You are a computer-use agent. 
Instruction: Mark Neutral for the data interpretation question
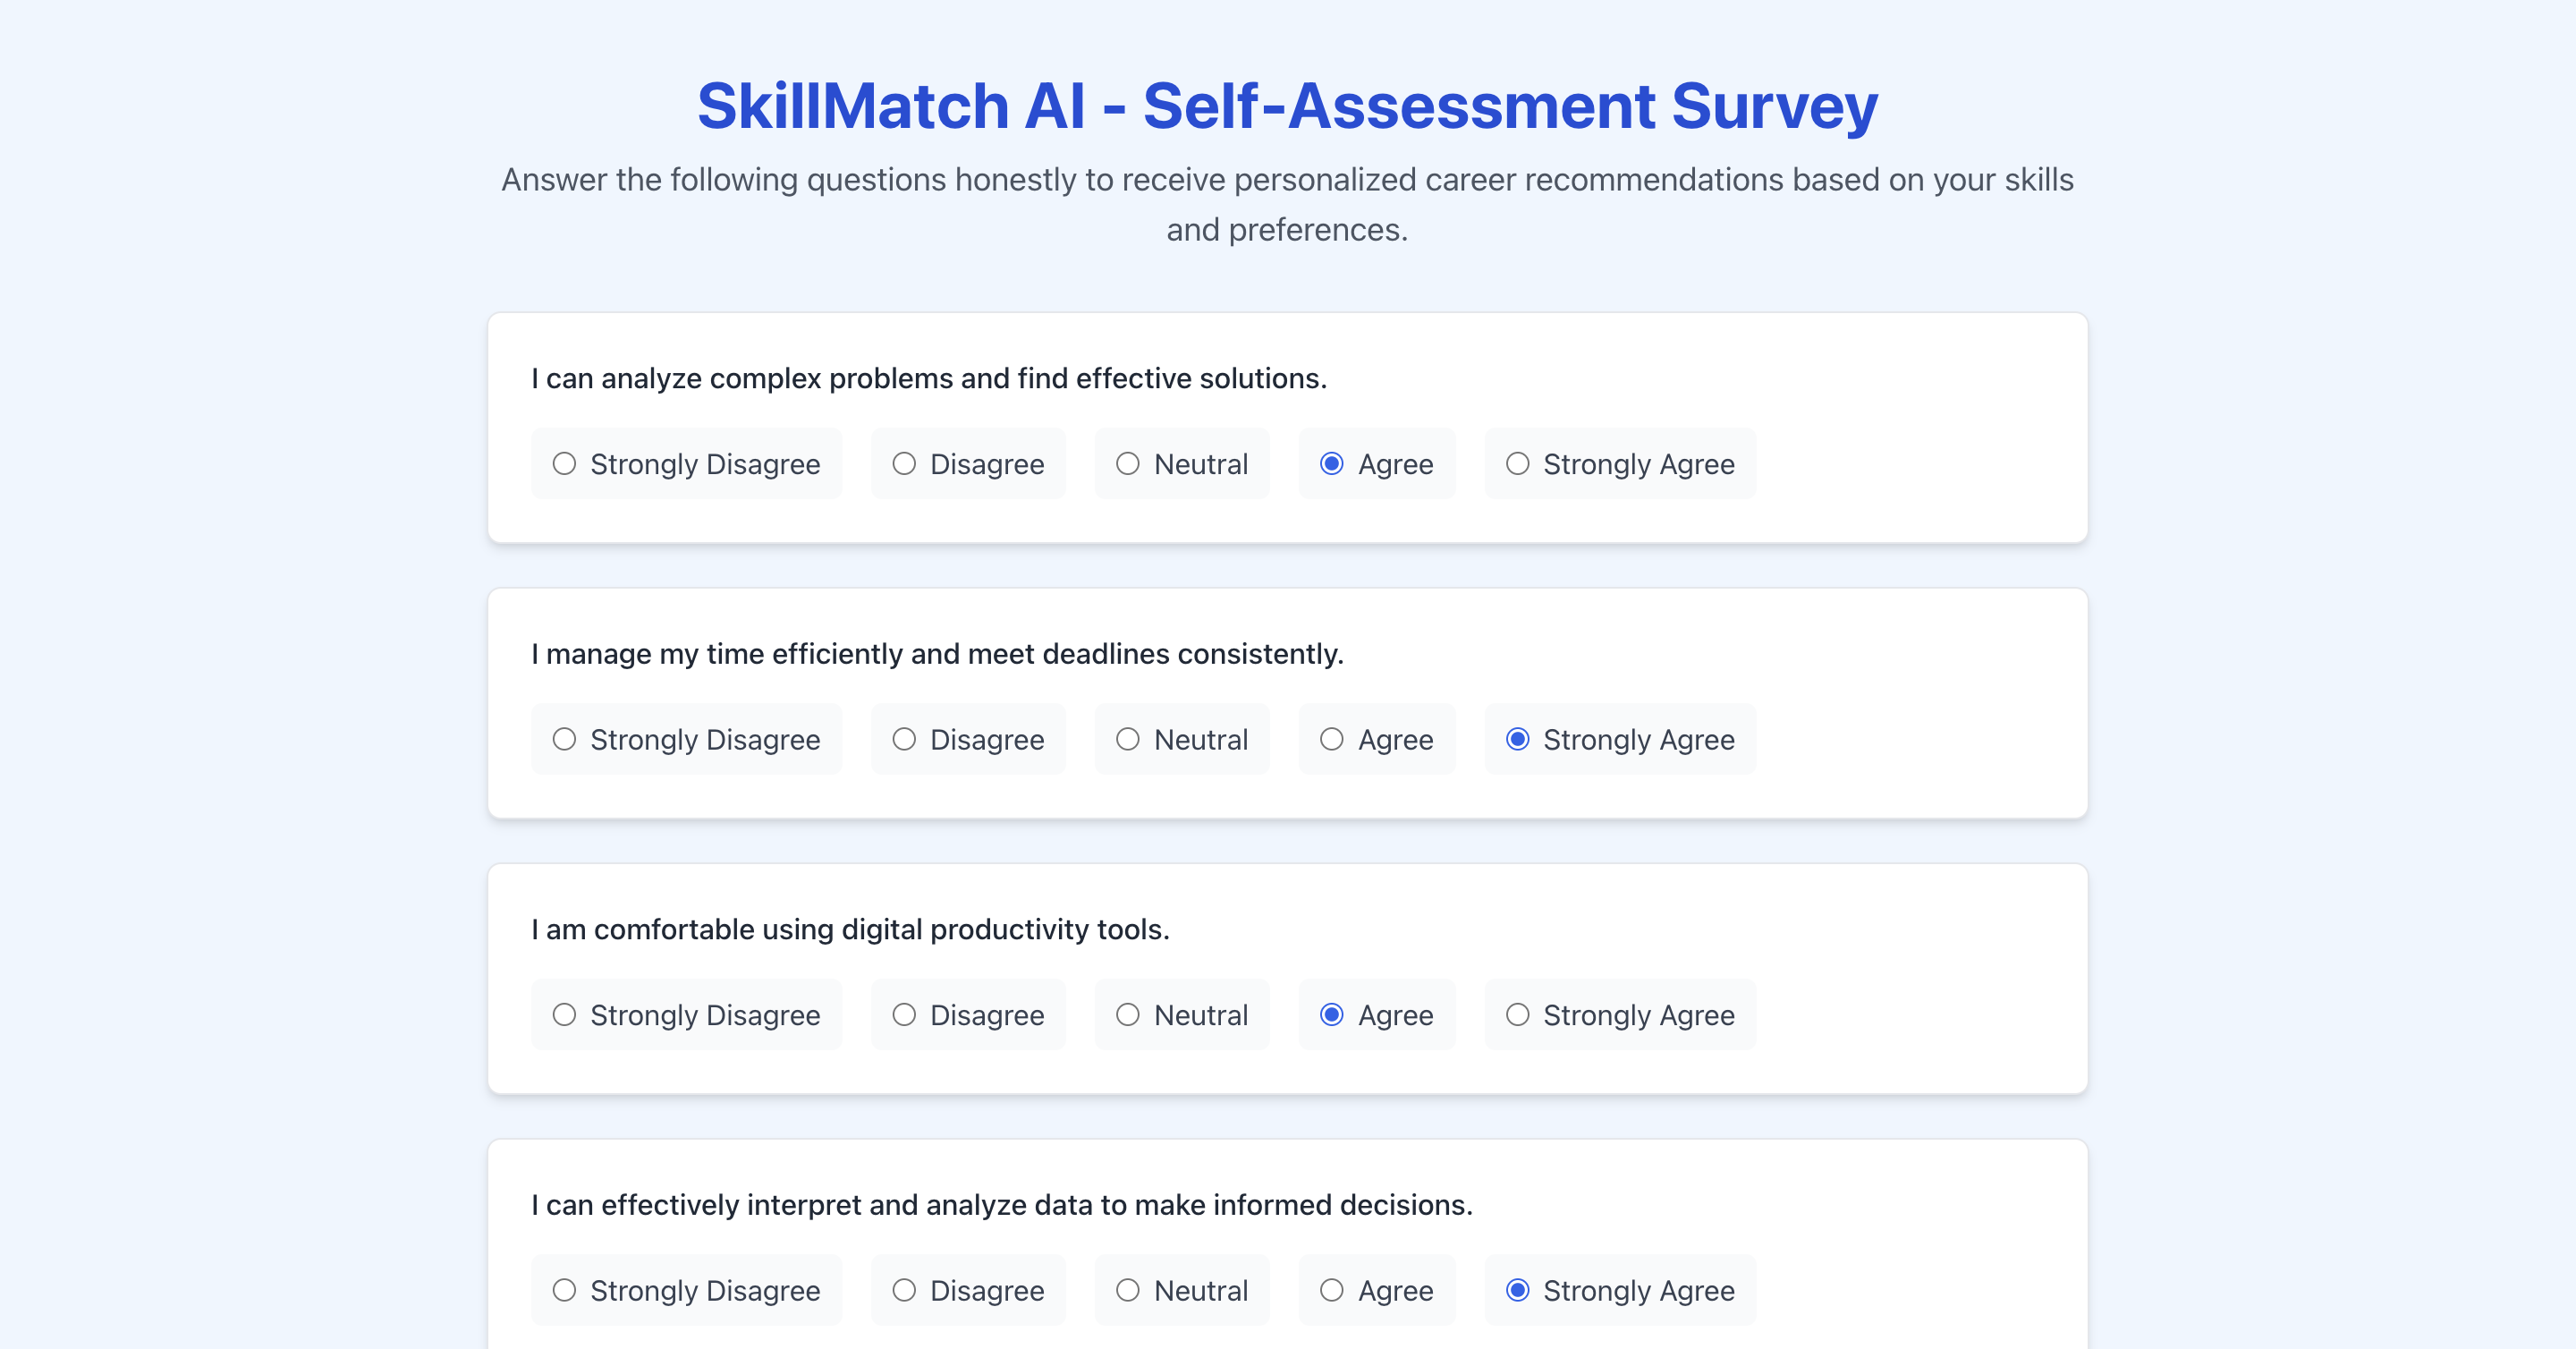1128,1291
